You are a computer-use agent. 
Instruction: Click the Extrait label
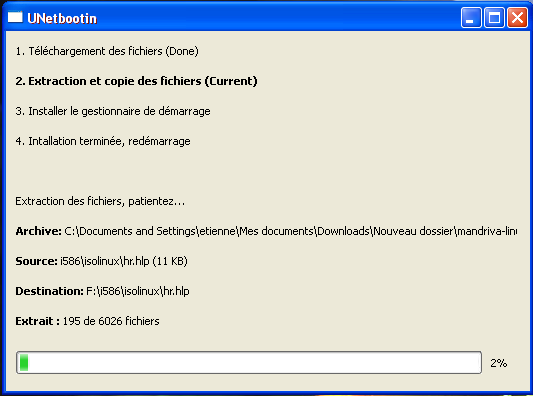[37, 321]
